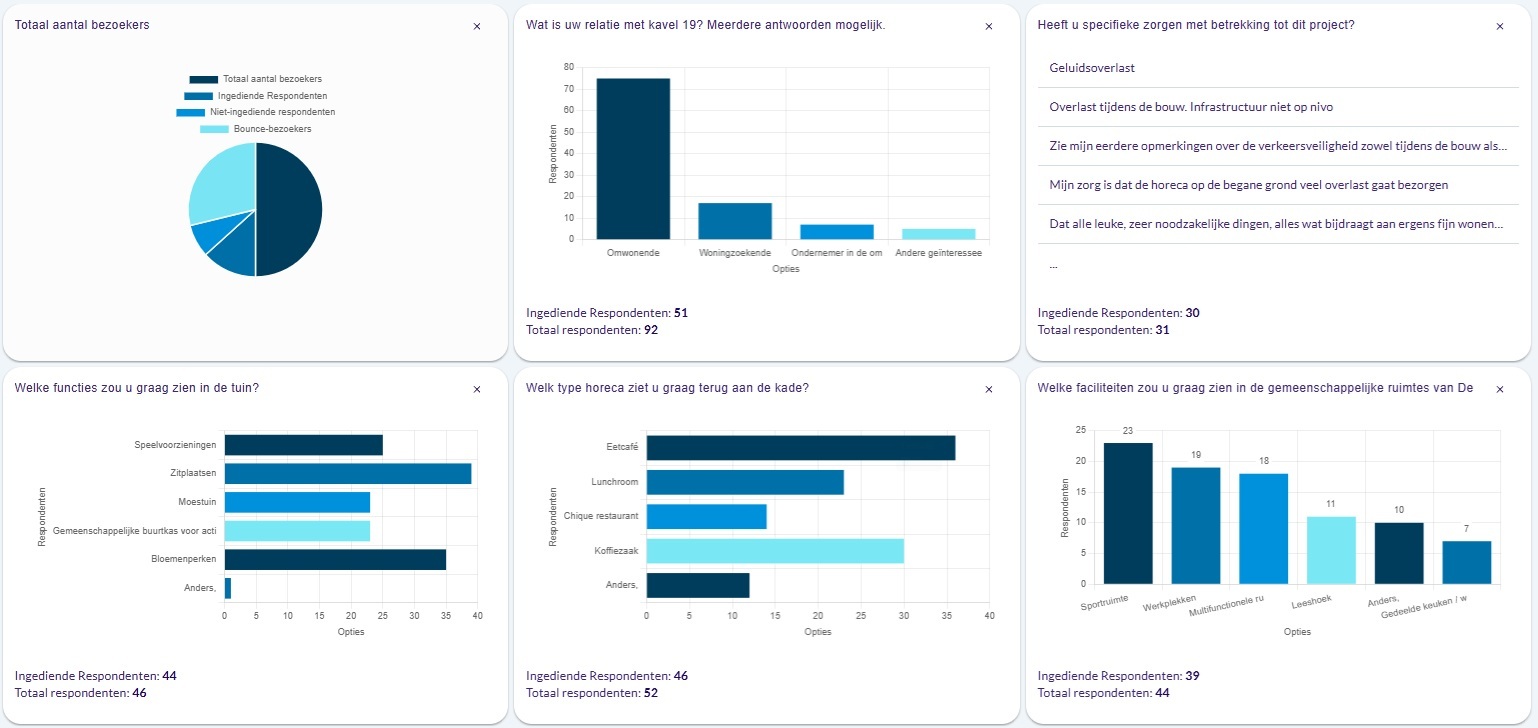Select the "Omwonende" bar in the relatie chart
Image resolution: width=1538 pixels, height=728 pixels.
632,155
